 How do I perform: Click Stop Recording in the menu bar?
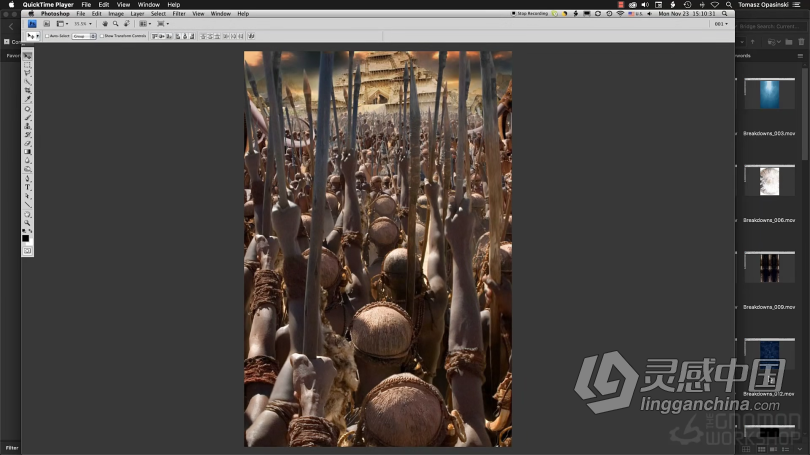(529, 14)
